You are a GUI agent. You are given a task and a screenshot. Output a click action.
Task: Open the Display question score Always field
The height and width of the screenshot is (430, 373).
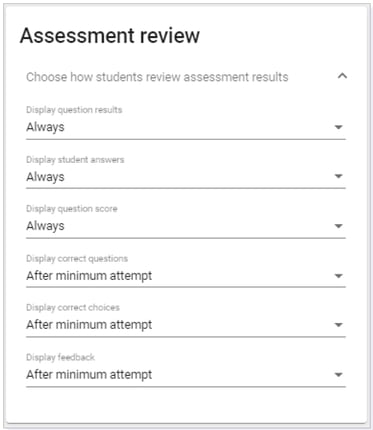point(186,227)
